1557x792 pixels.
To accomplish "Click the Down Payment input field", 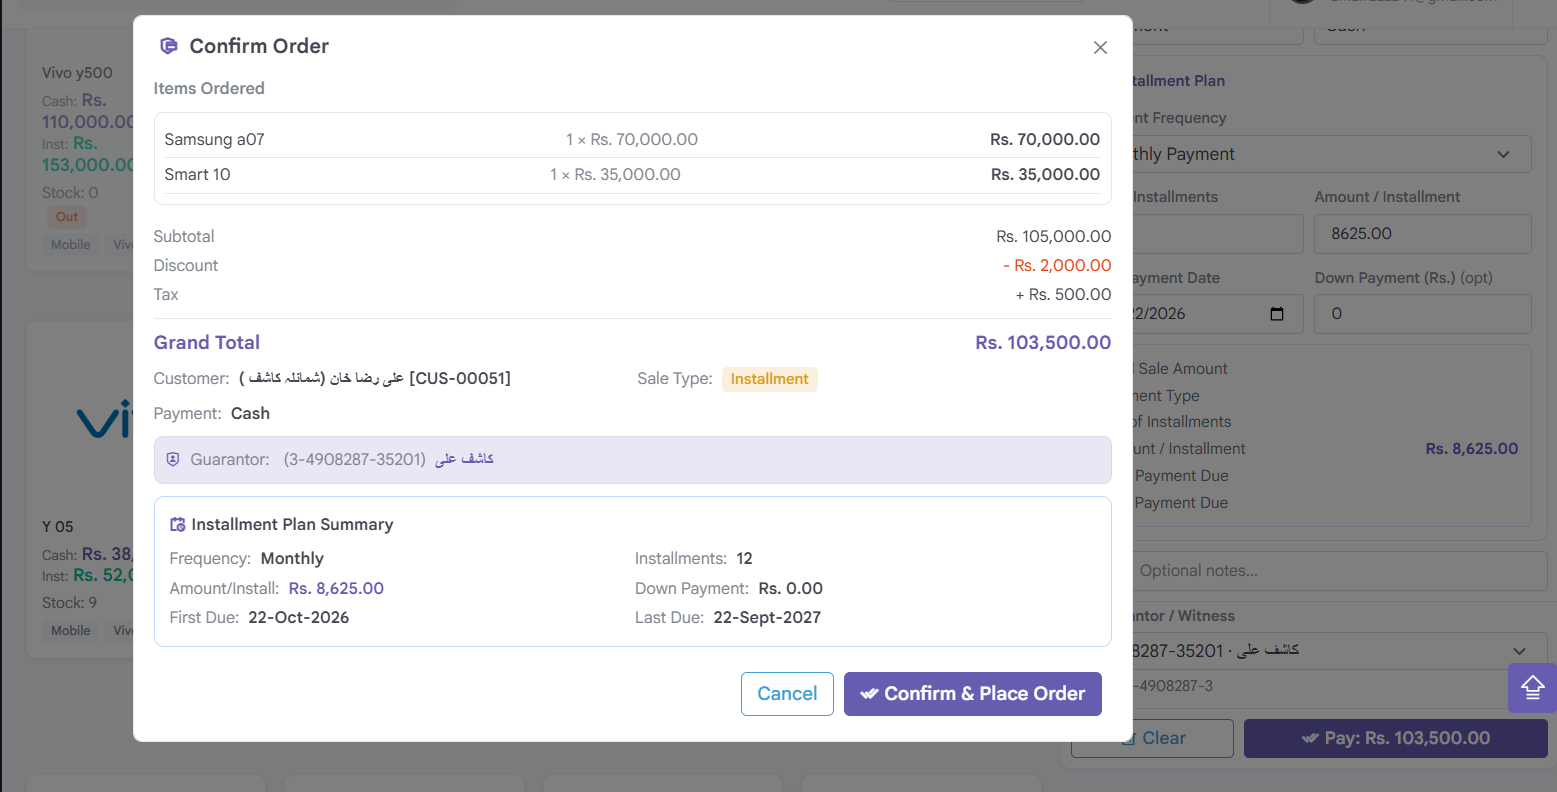I will click(x=1423, y=314).
